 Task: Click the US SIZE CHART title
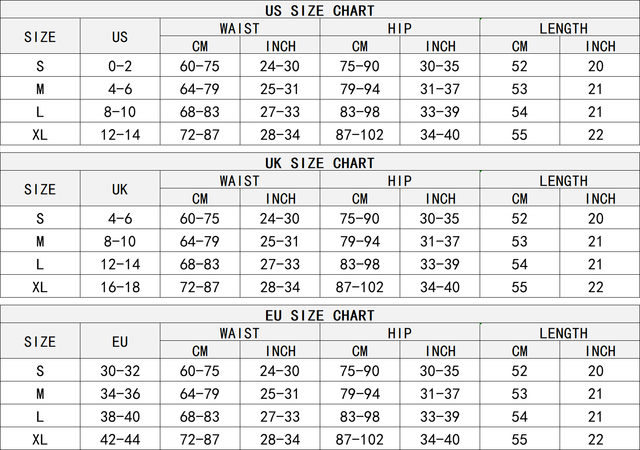coord(320,10)
